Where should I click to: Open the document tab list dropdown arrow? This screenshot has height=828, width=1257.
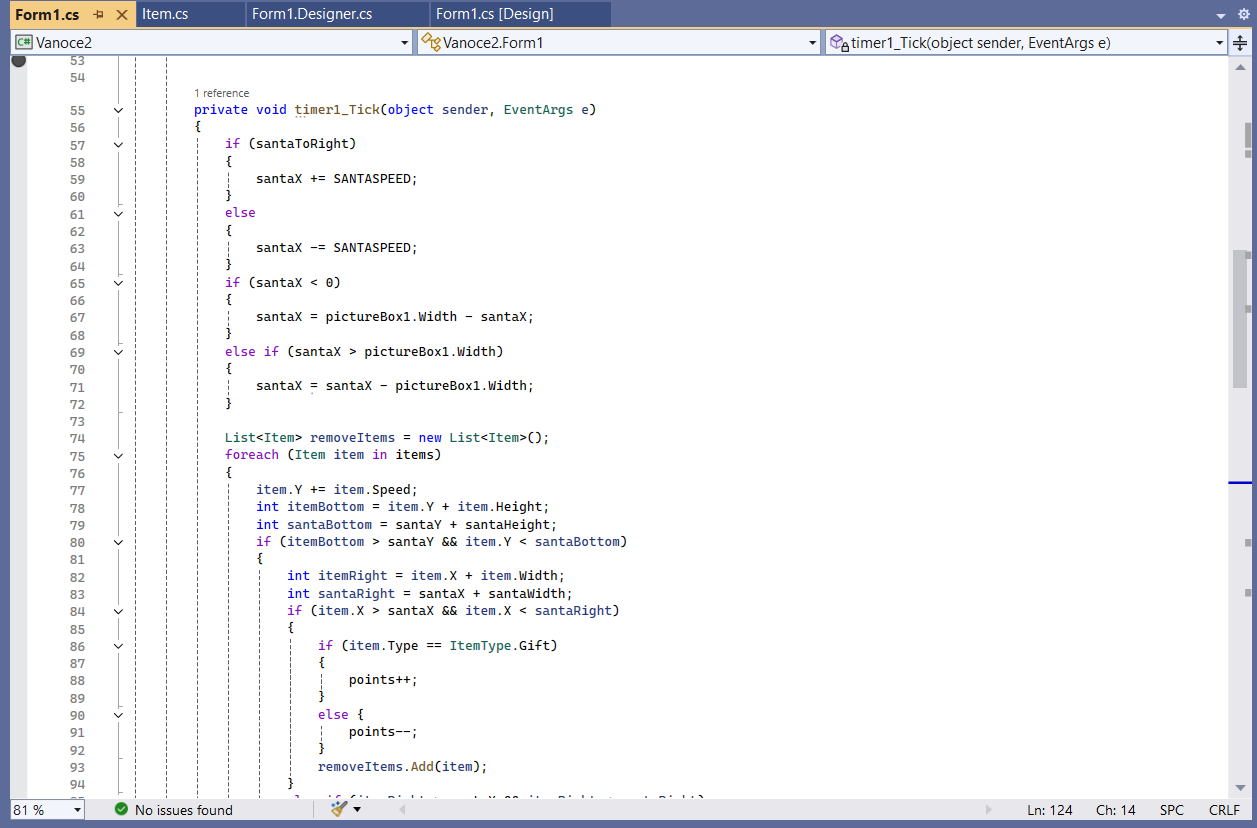(x=1220, y=16)
